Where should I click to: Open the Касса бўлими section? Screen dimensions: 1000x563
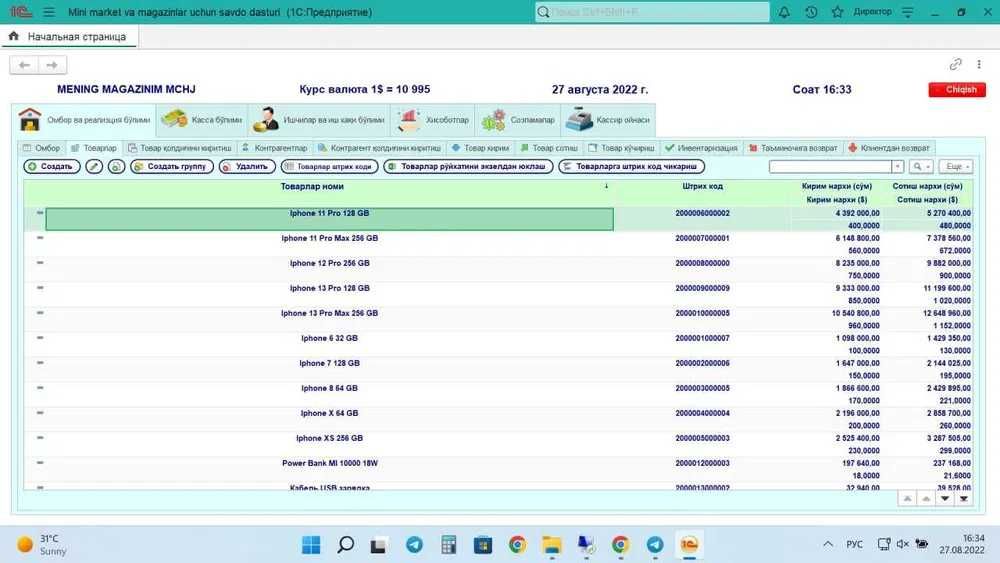click(202, 120)
